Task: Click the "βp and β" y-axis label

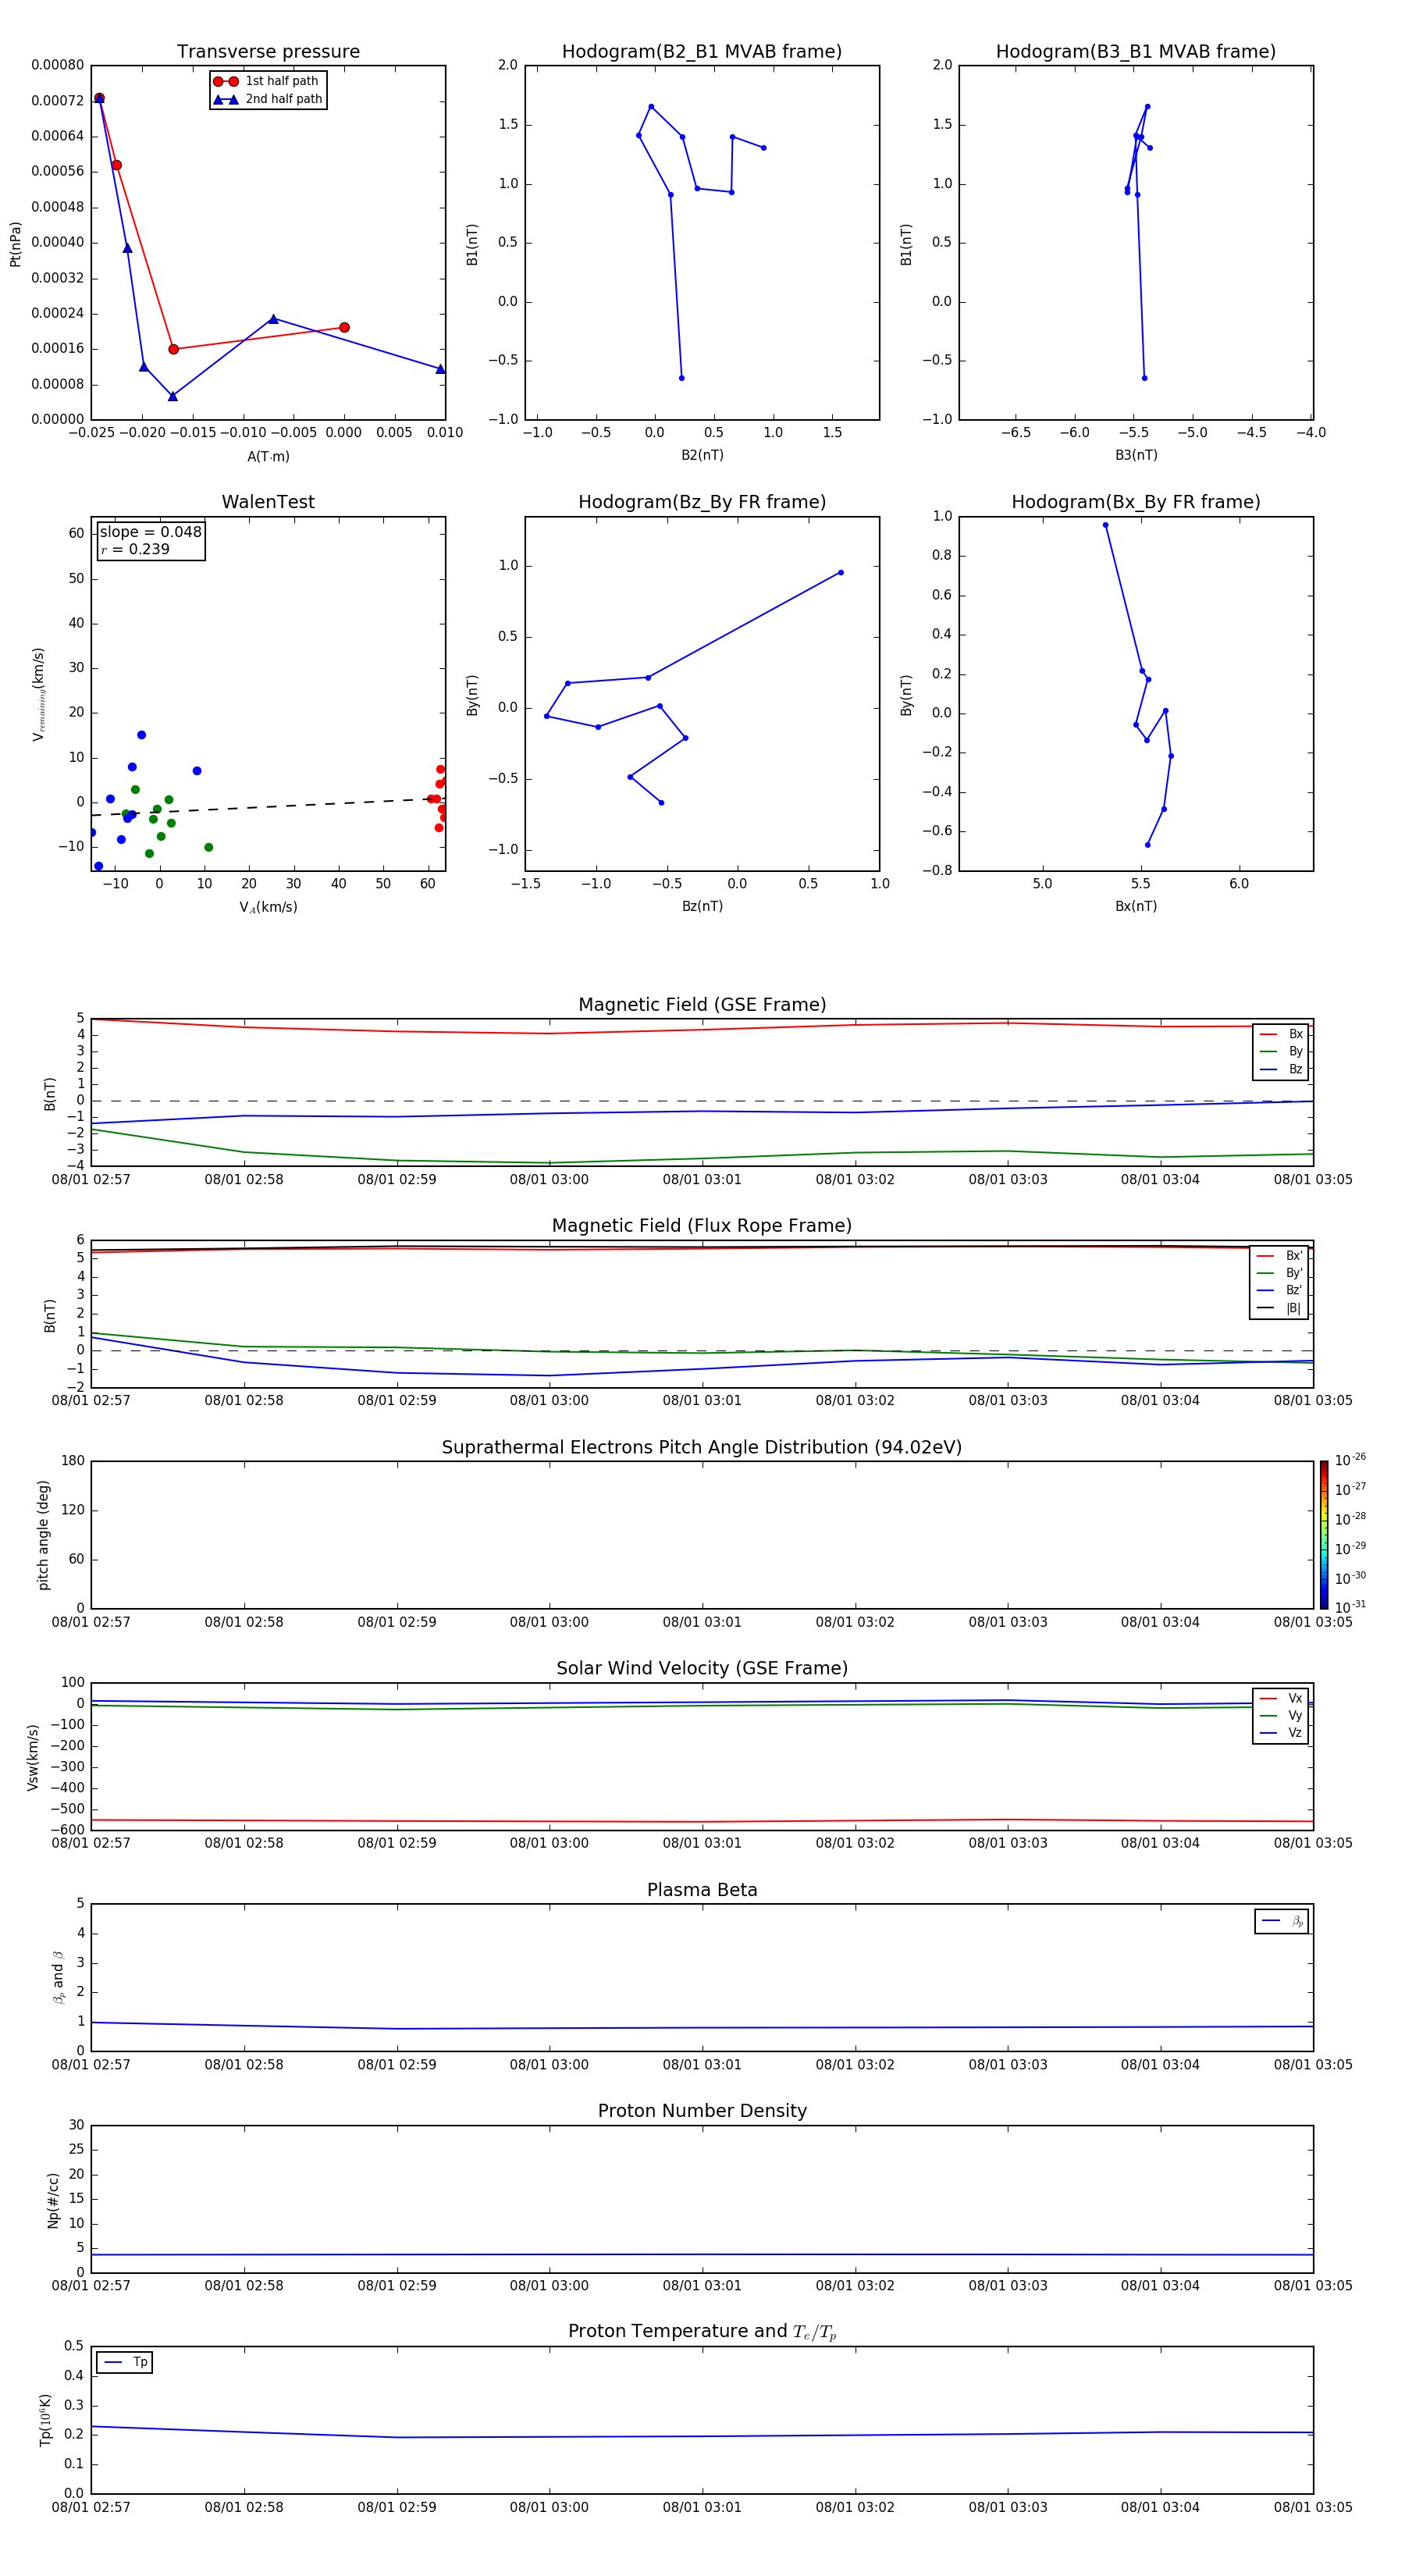Action: coord(58,1977)
